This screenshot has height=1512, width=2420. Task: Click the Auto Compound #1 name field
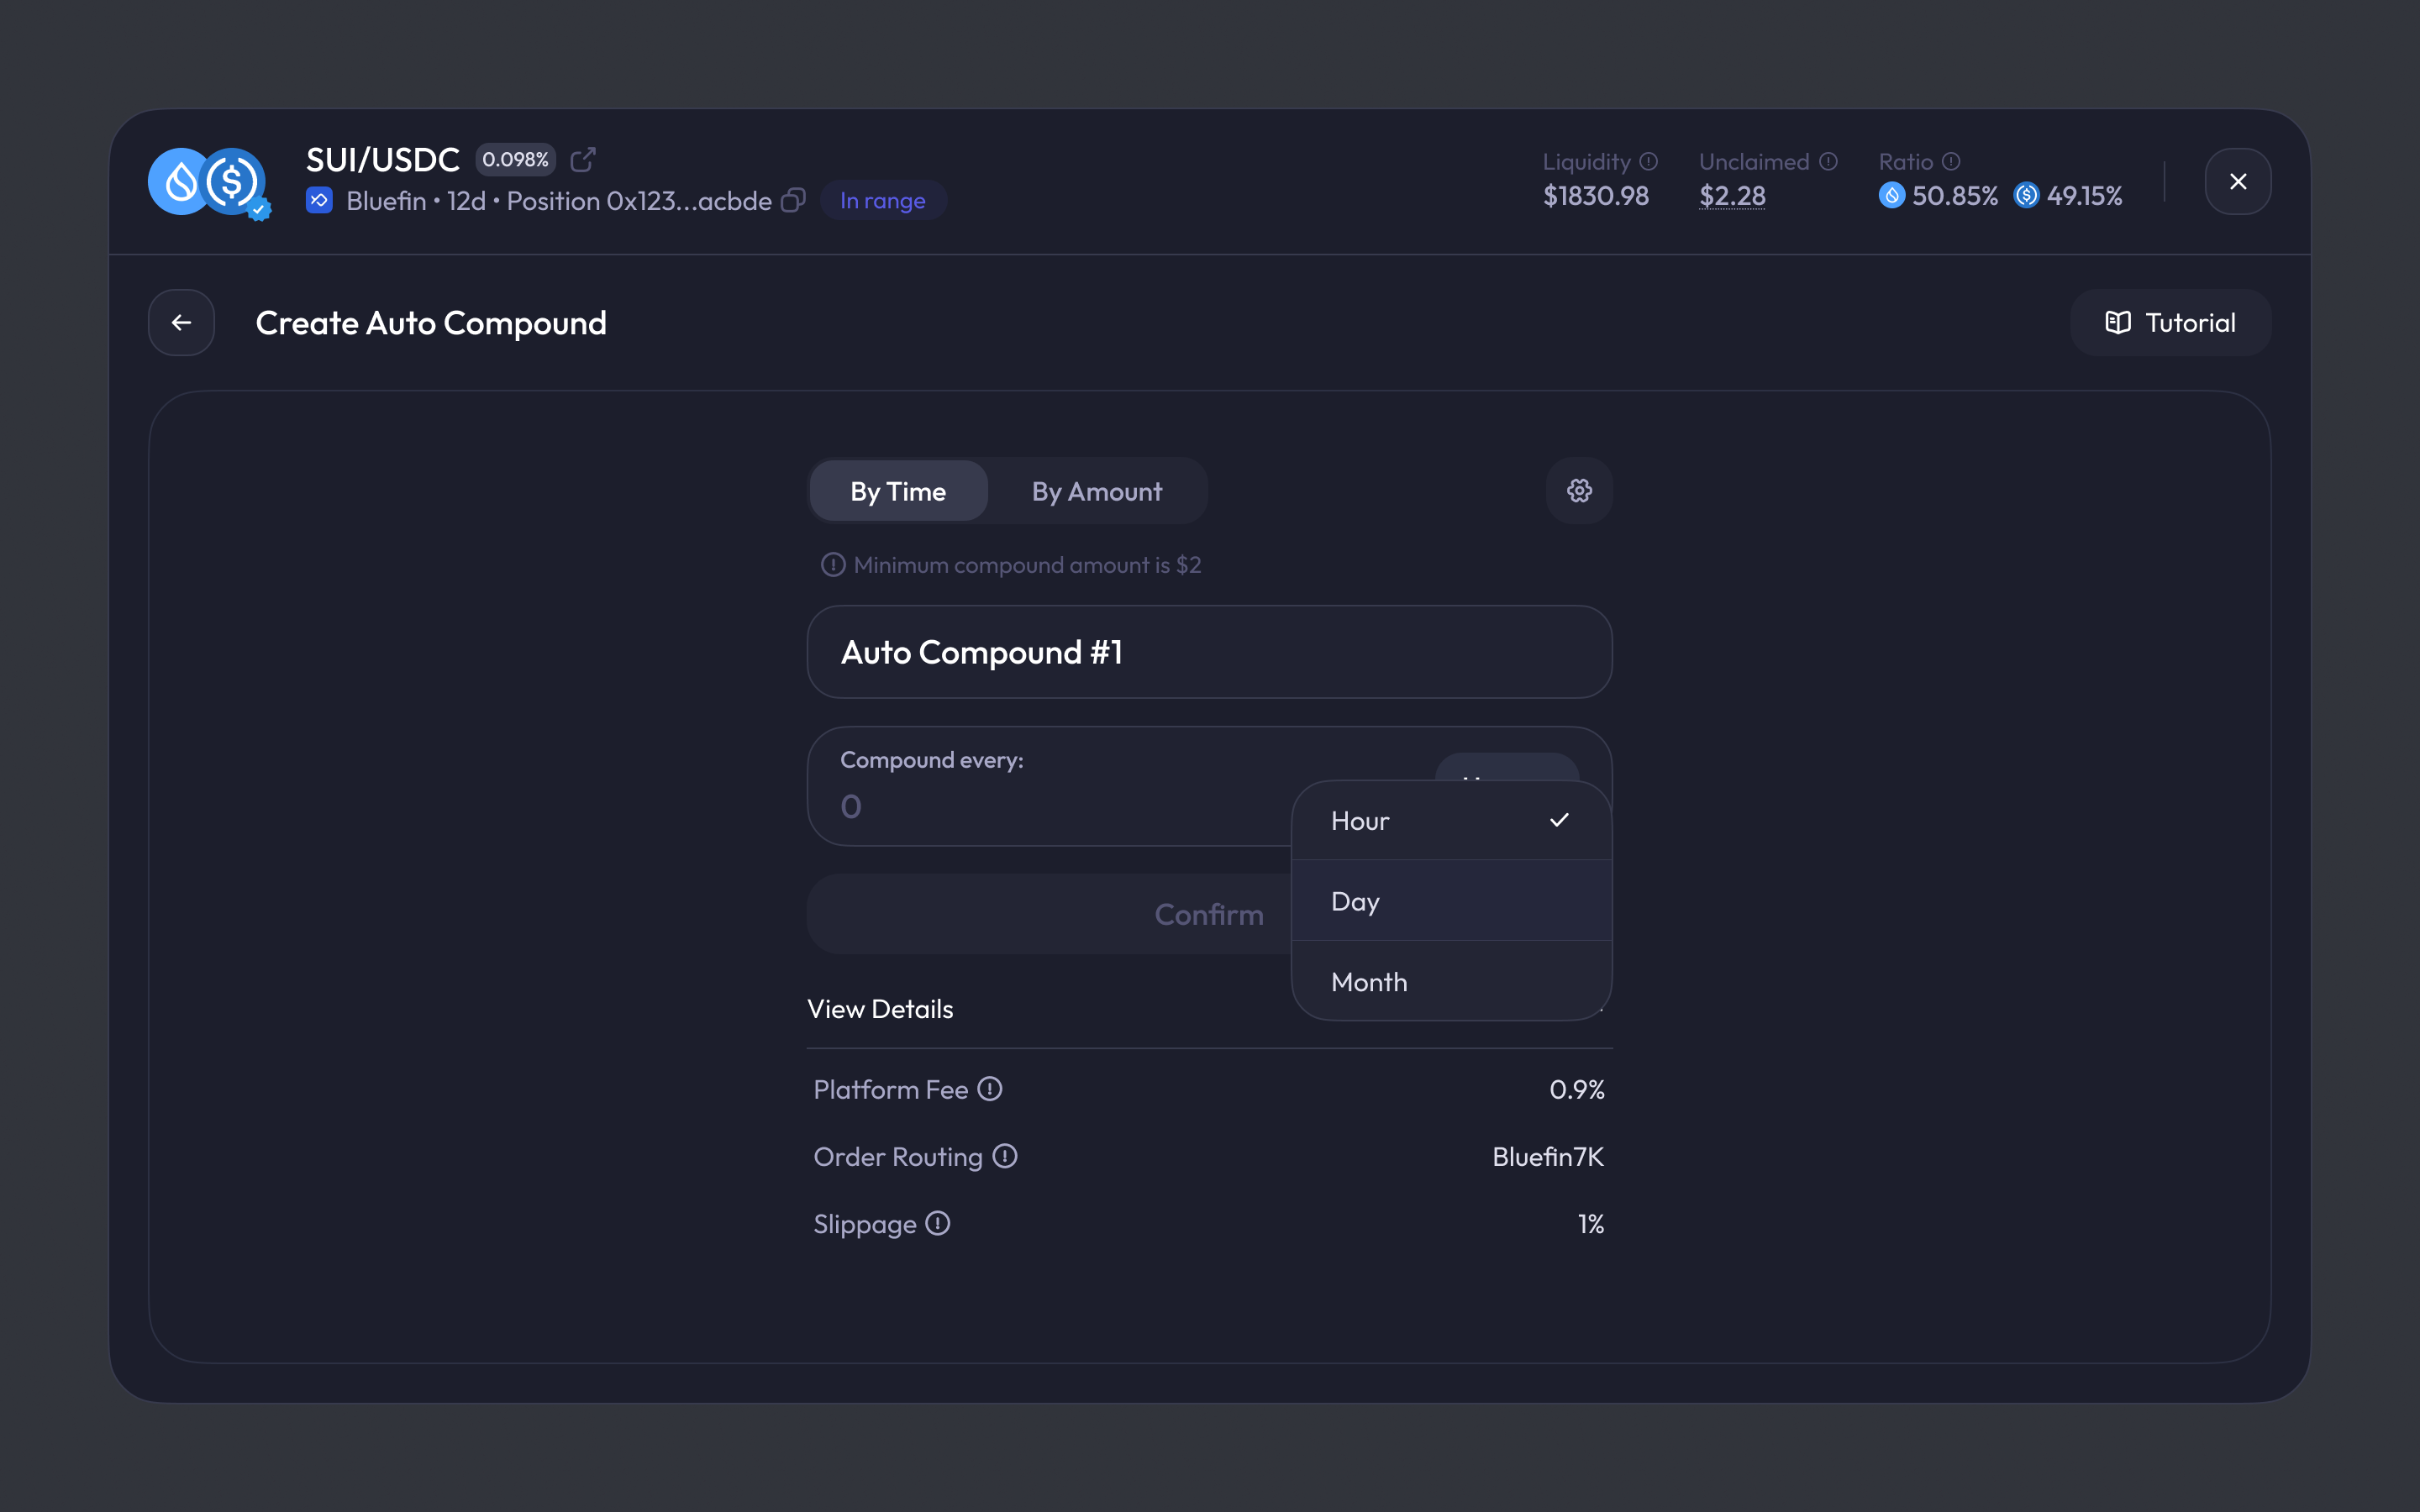1209,652
